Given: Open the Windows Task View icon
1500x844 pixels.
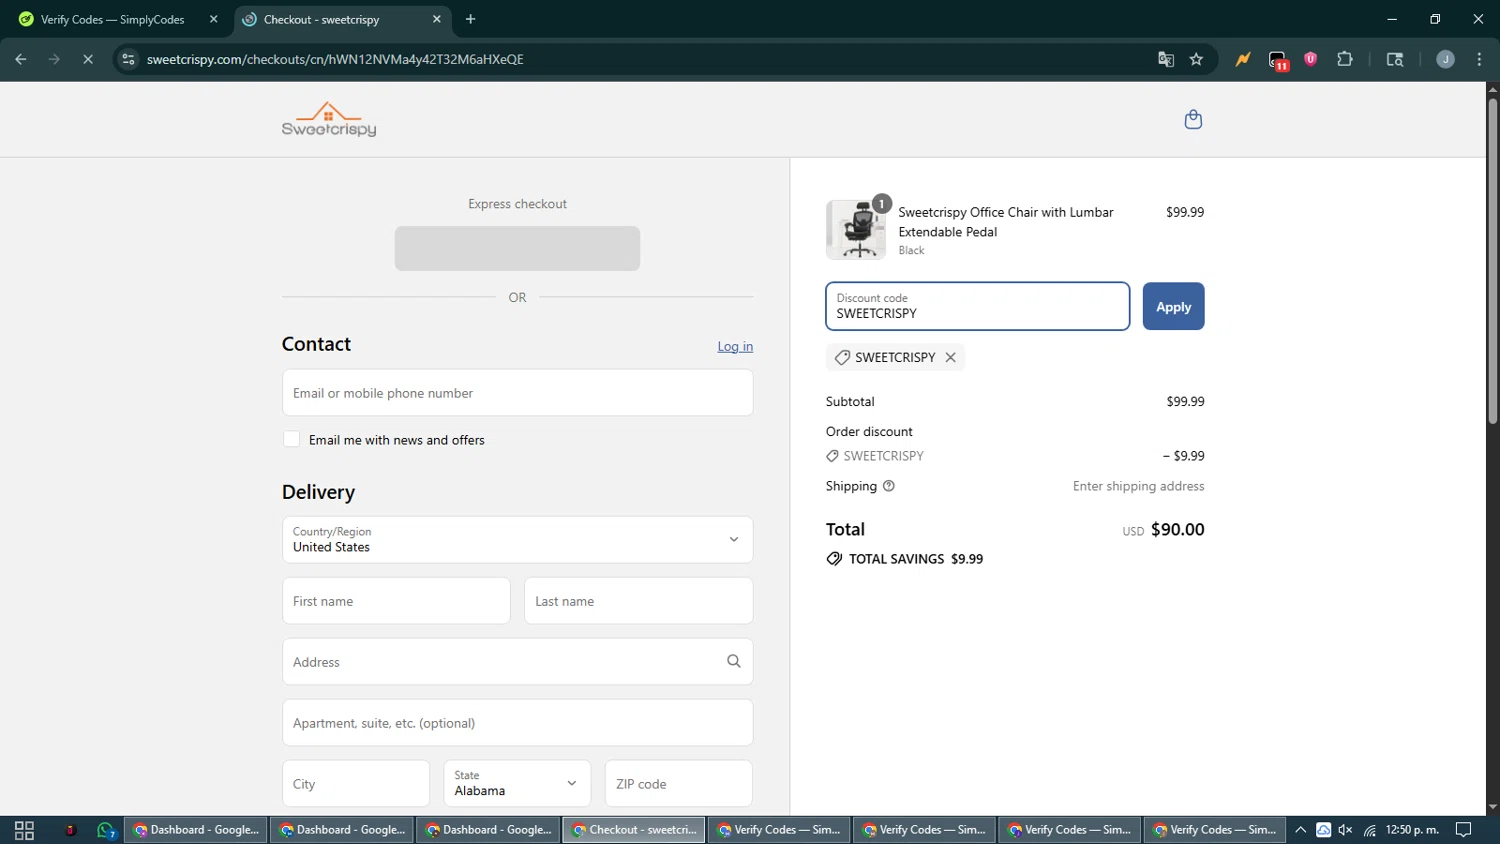Looking at the screenshot, I should [24, 830].
